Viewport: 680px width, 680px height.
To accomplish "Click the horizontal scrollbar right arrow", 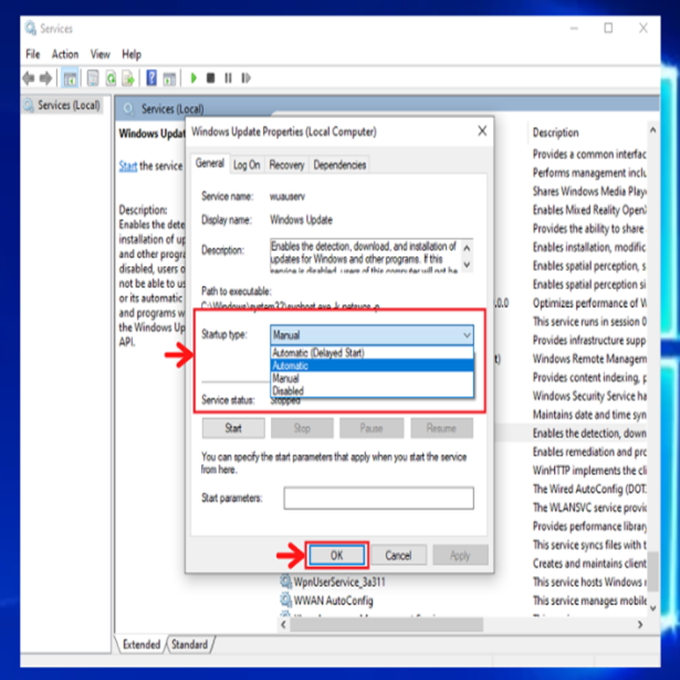I will [640, 624].
